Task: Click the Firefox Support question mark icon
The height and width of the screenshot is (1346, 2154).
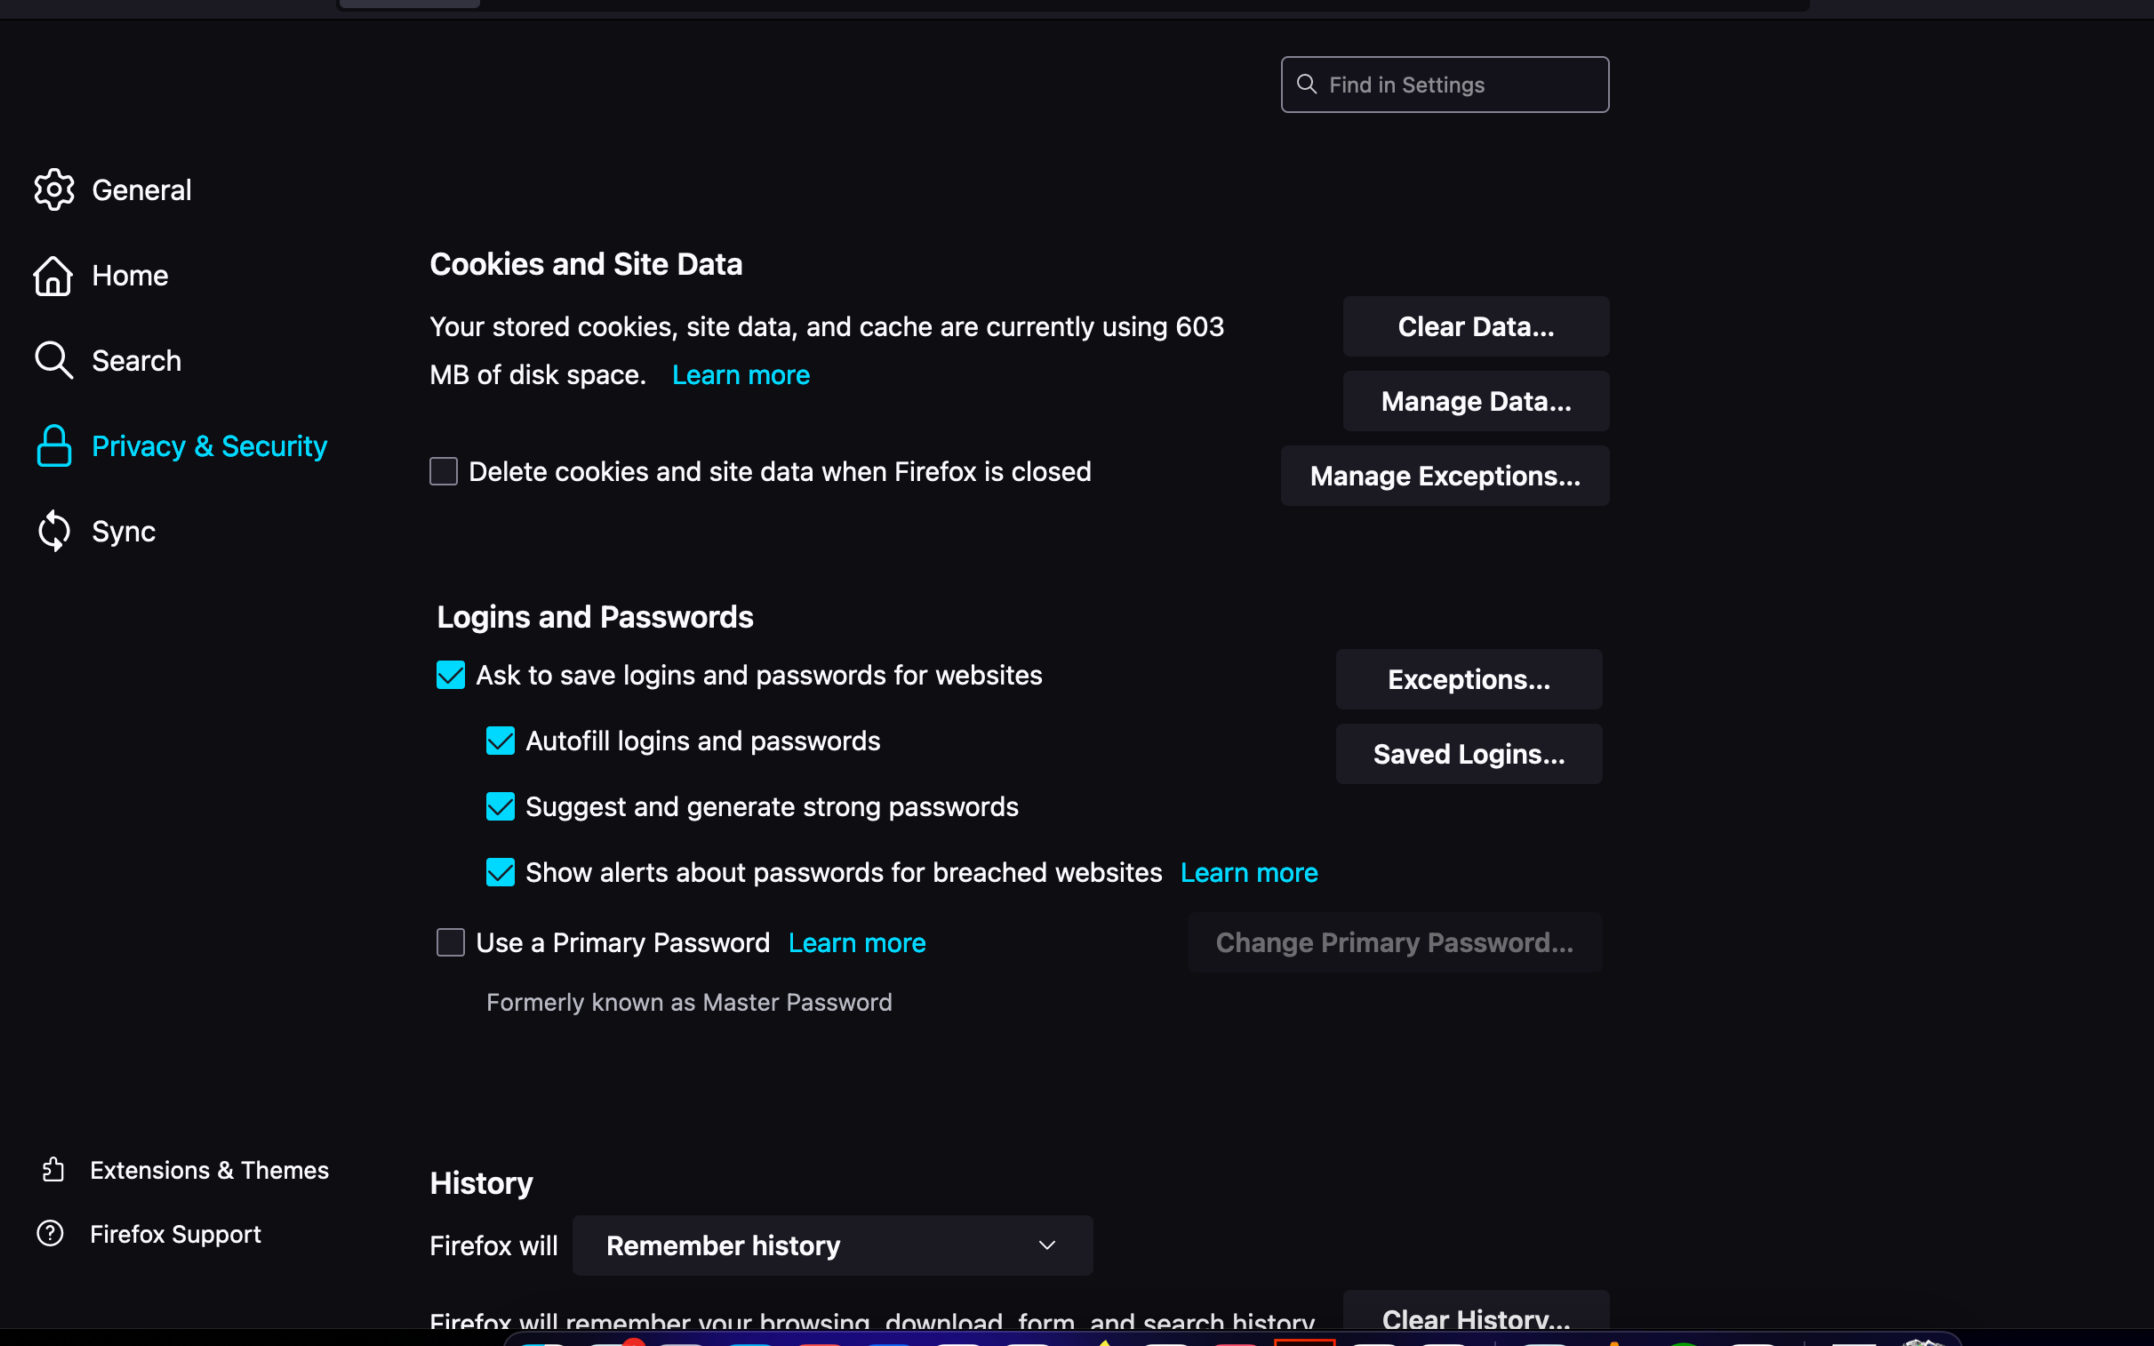Action: (50, 1234)
